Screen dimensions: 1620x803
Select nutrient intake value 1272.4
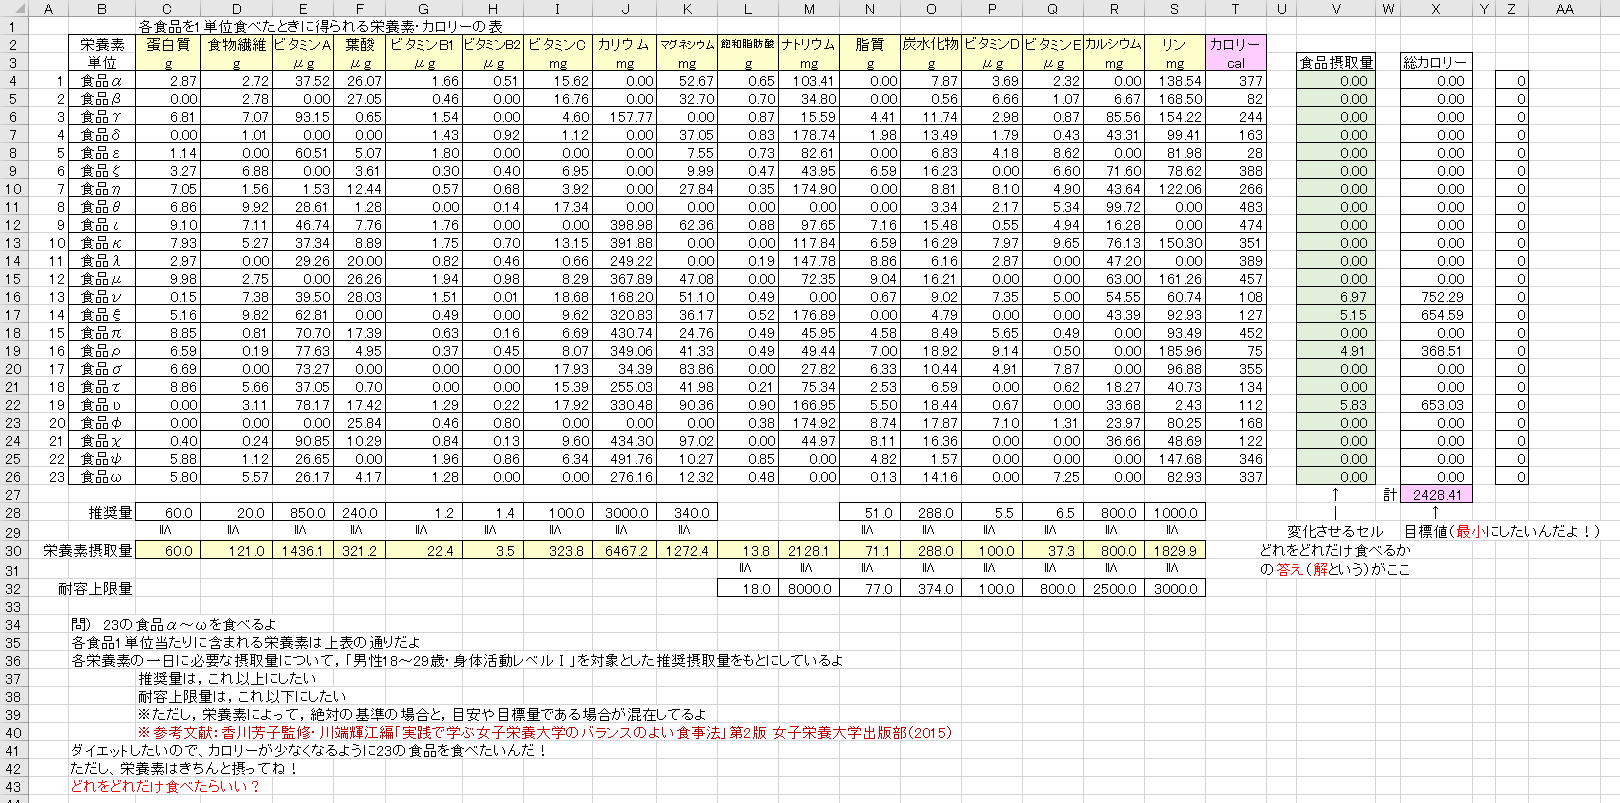click(x=687, y=551)
